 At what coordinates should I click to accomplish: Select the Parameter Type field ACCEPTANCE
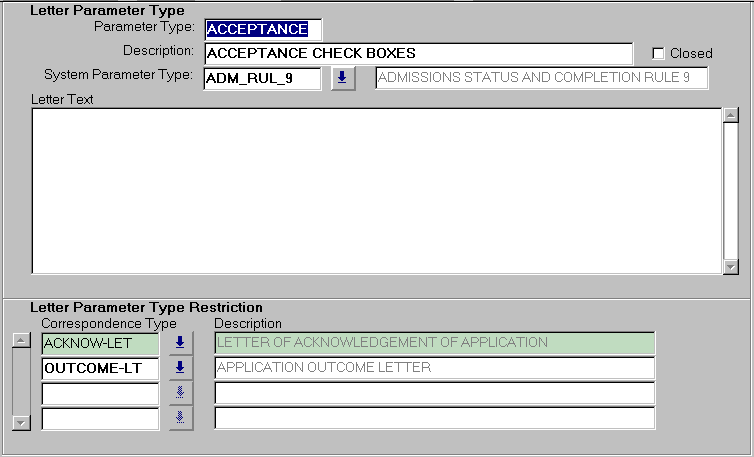coord(262,29)
